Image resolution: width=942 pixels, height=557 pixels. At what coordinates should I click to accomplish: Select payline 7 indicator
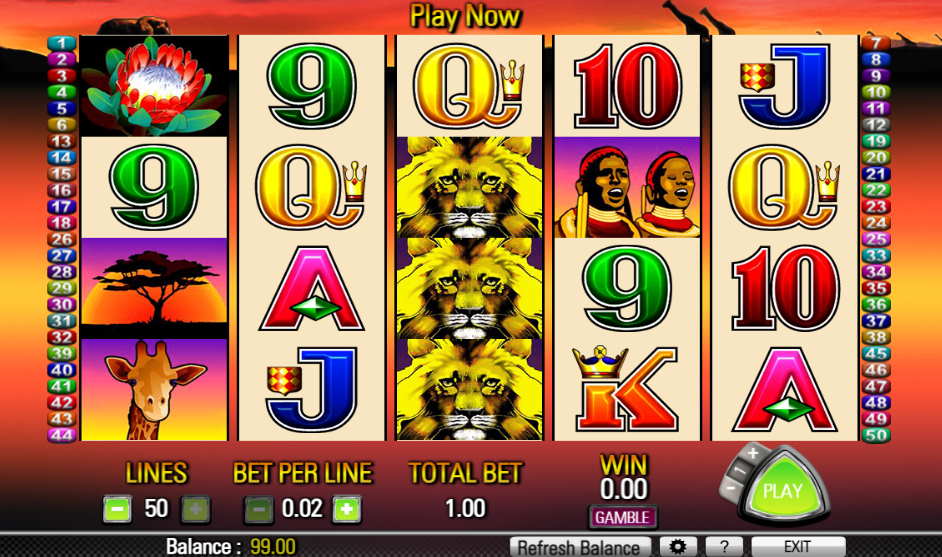[x=876, y=43]
